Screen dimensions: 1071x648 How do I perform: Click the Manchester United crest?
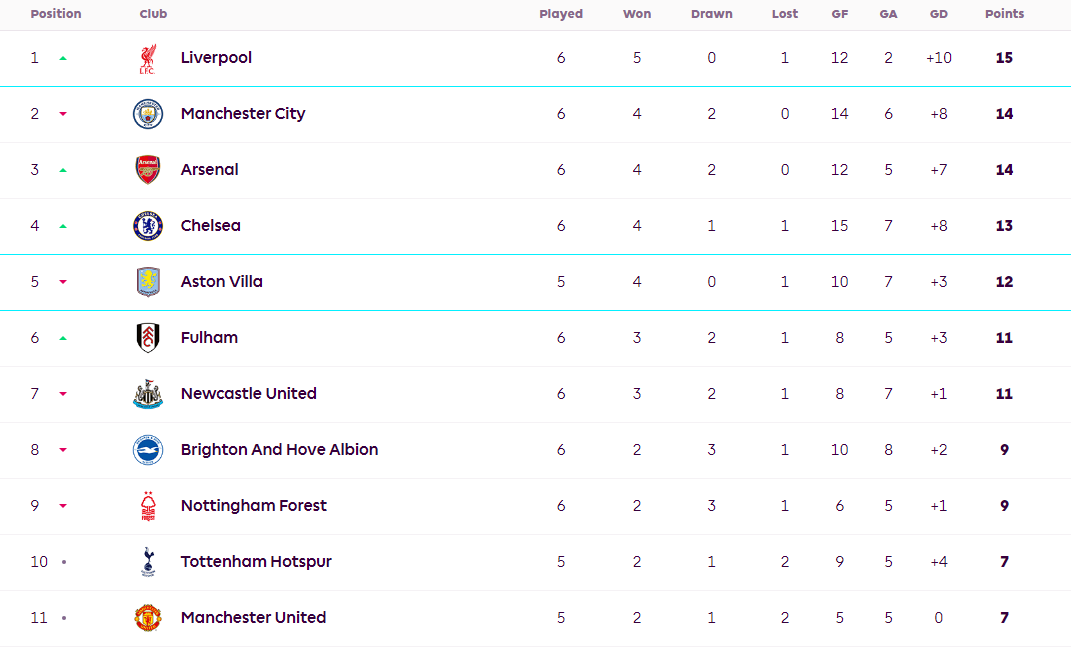click(148, 618)
